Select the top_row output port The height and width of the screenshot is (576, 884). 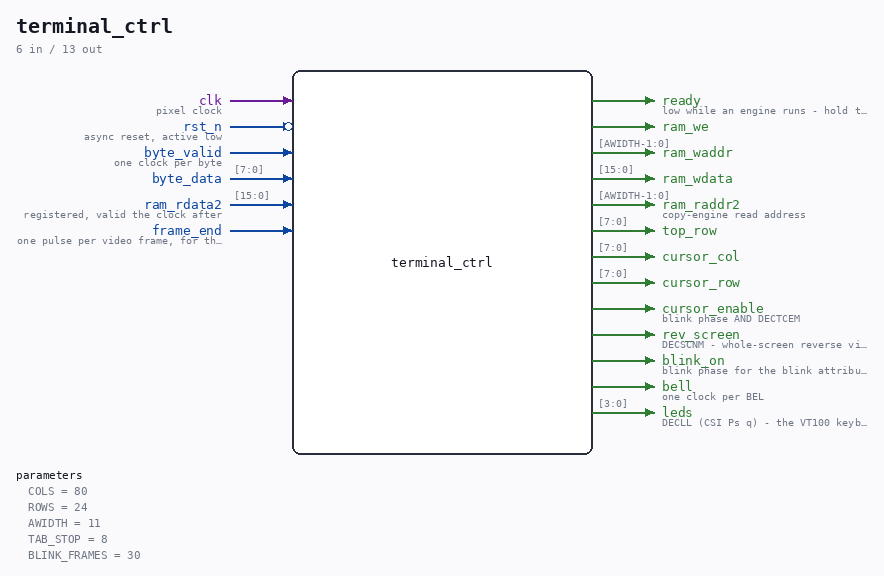click(x=689, y=230)
